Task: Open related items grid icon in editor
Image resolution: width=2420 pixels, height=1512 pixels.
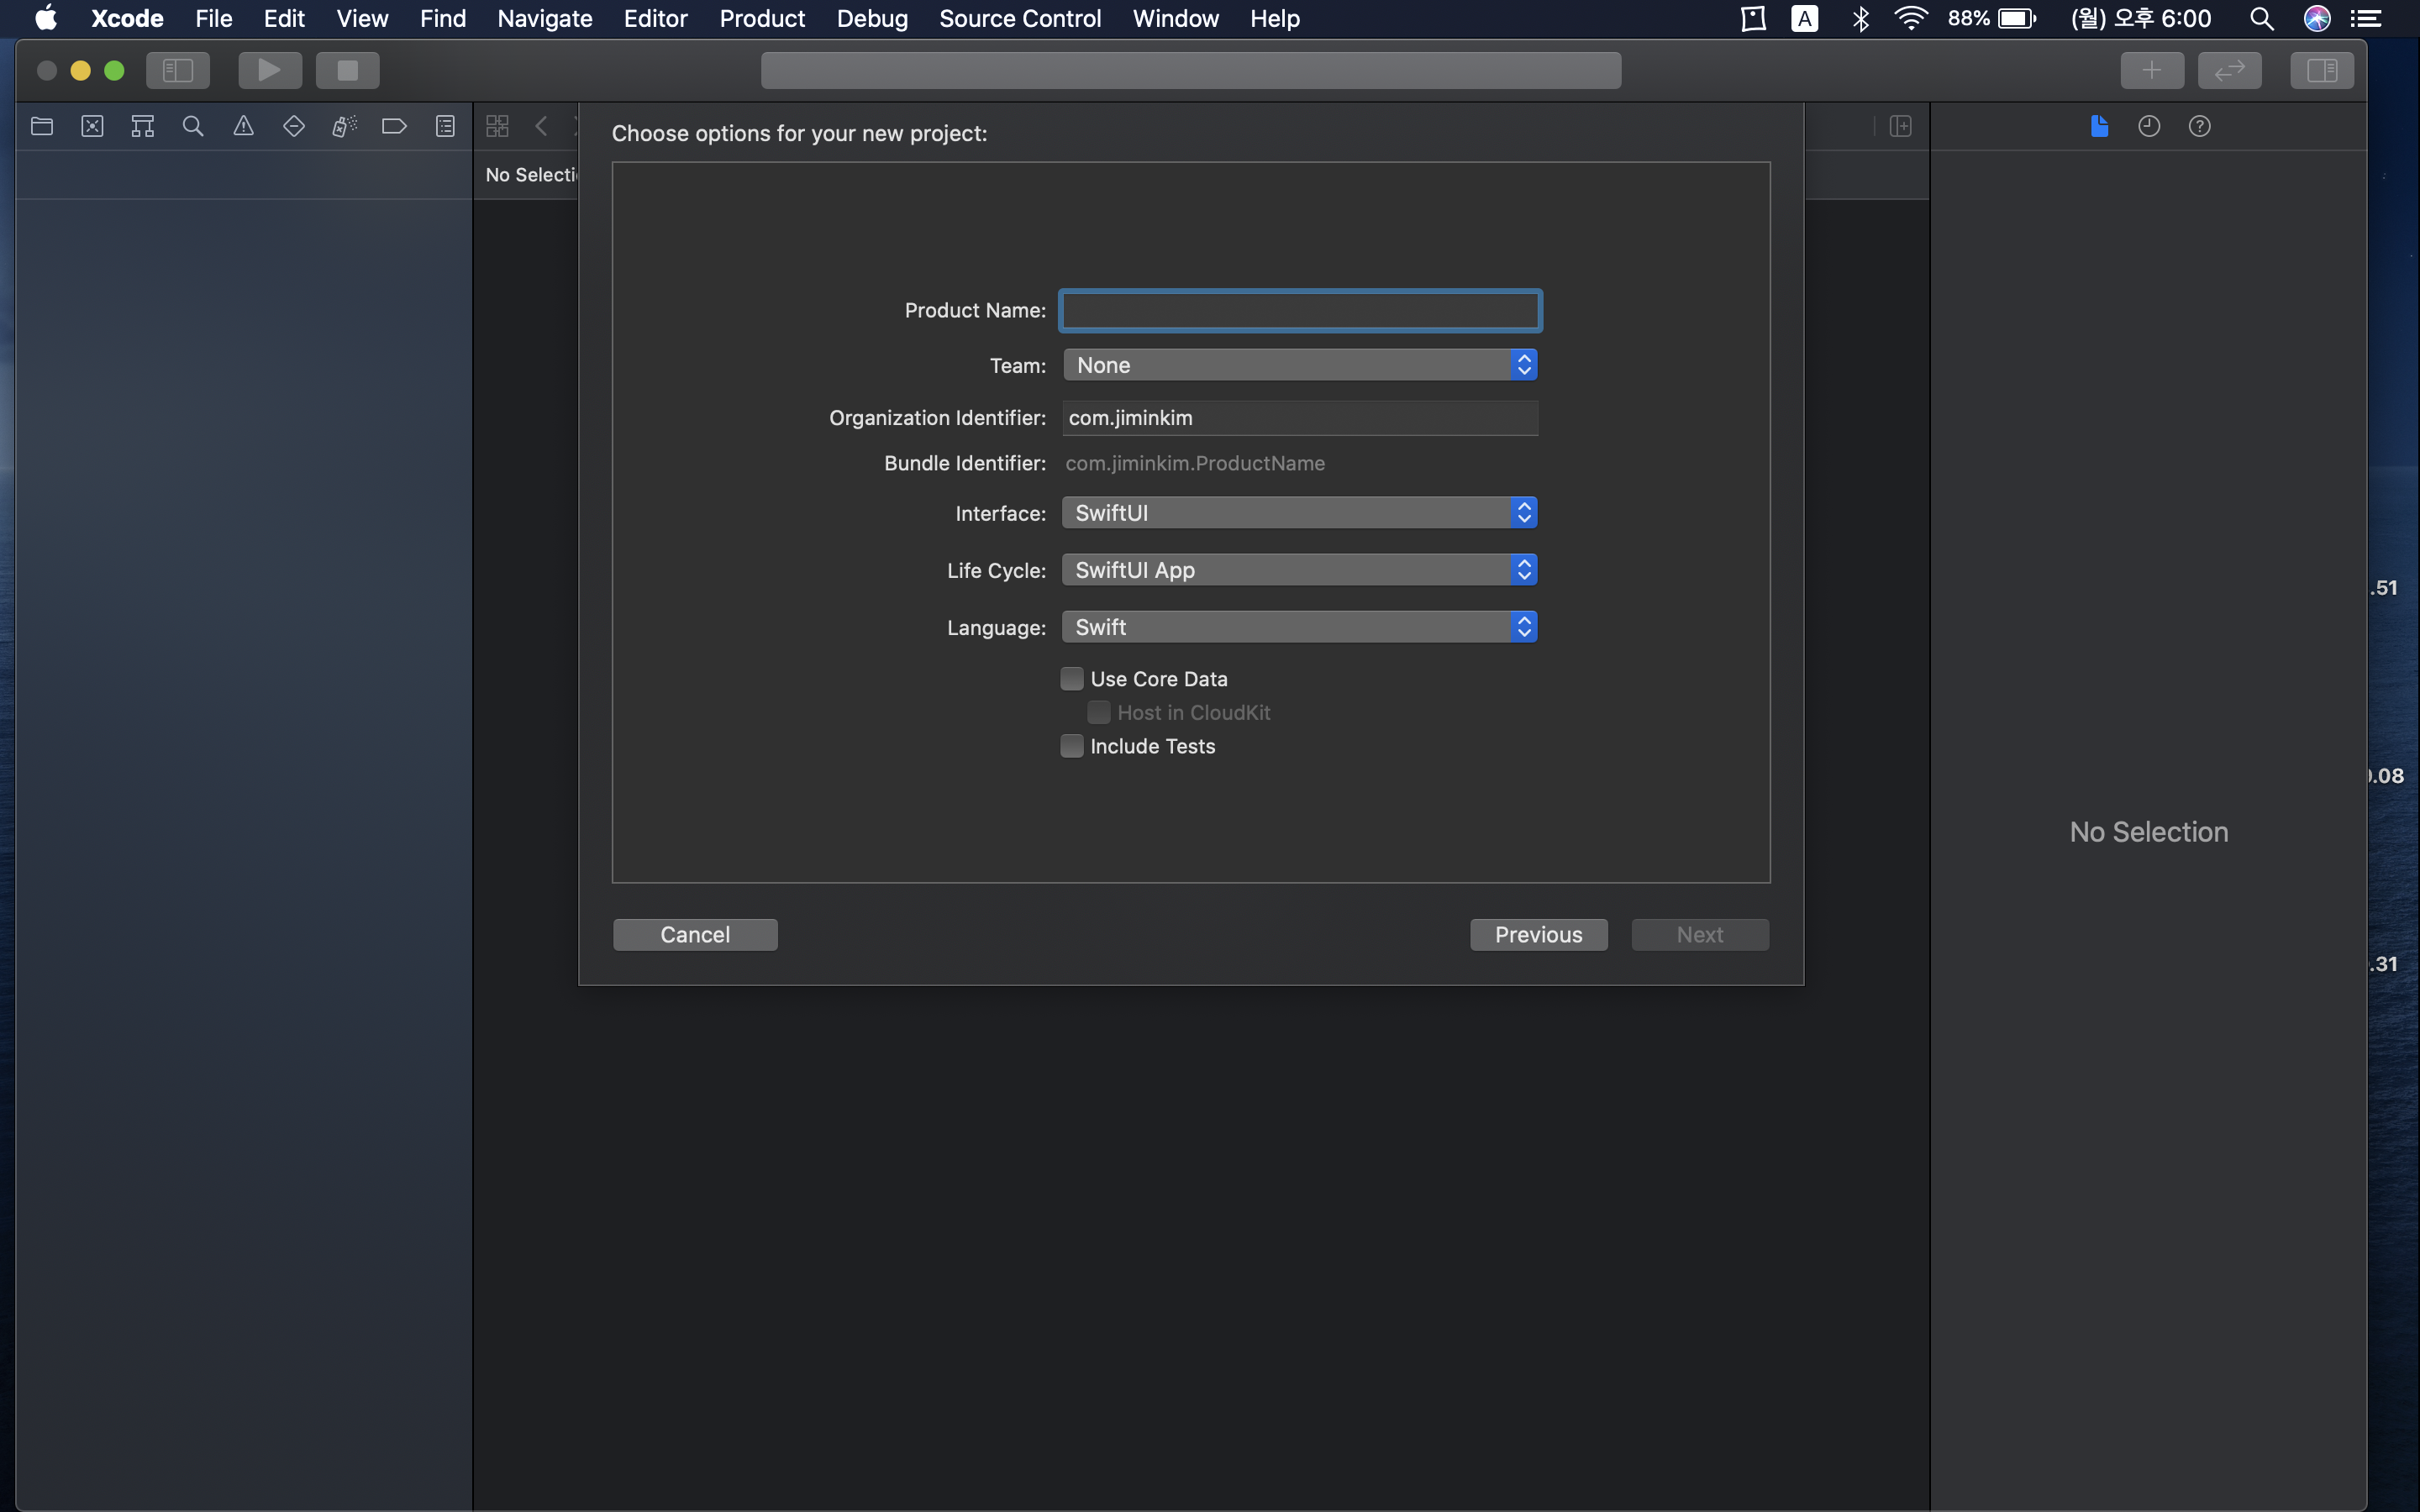Action: [x=497, y=126]
